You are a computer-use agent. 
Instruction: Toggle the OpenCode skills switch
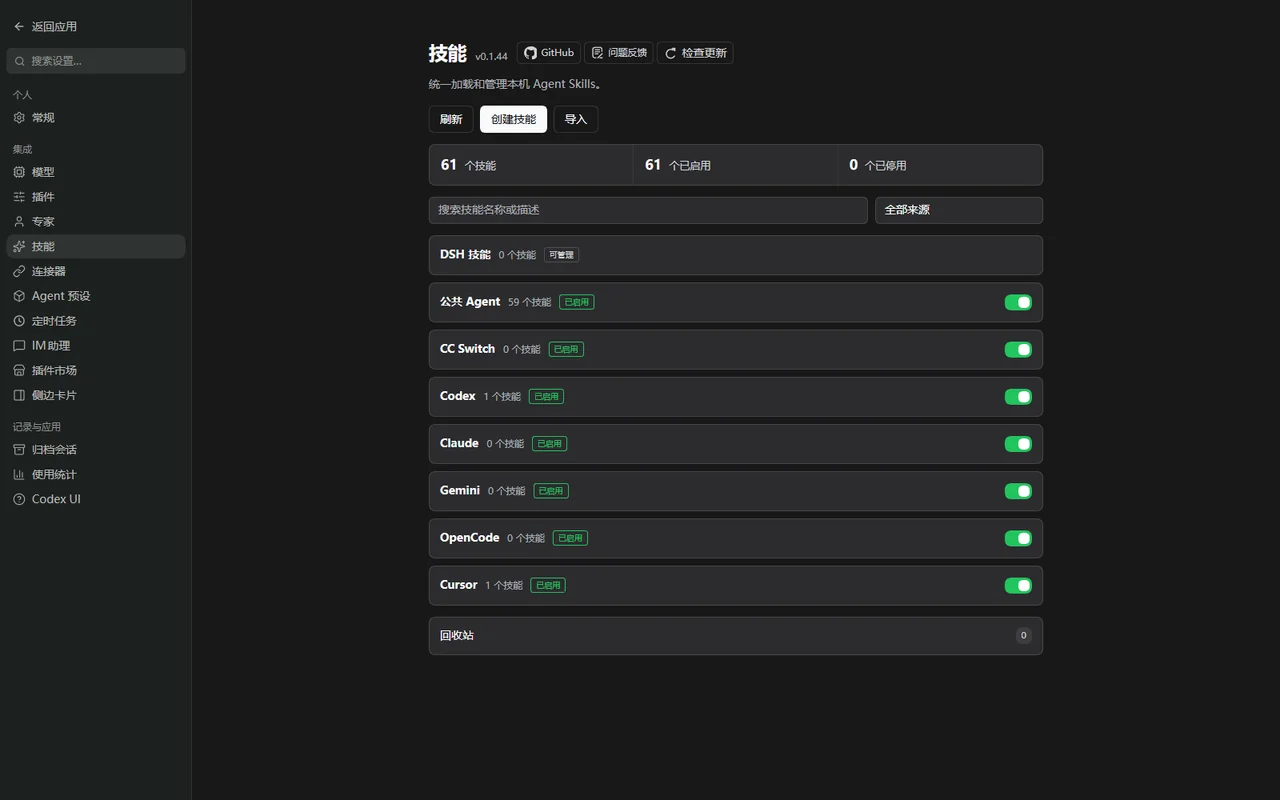[x=1018, y=538]
